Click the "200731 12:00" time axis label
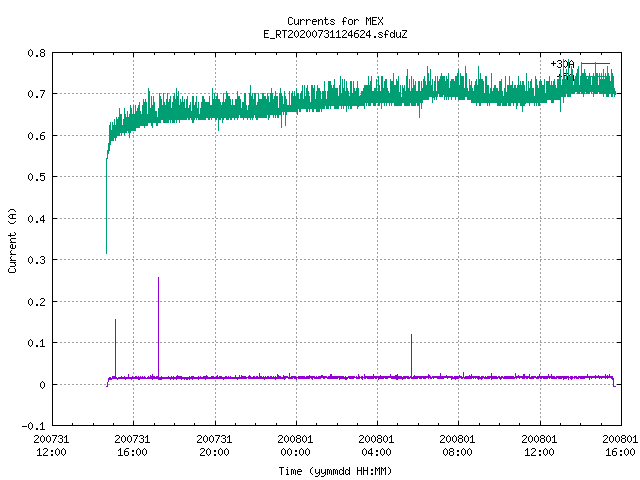The height and width of the screenshot is (480, 640). [x=51, y=446]
